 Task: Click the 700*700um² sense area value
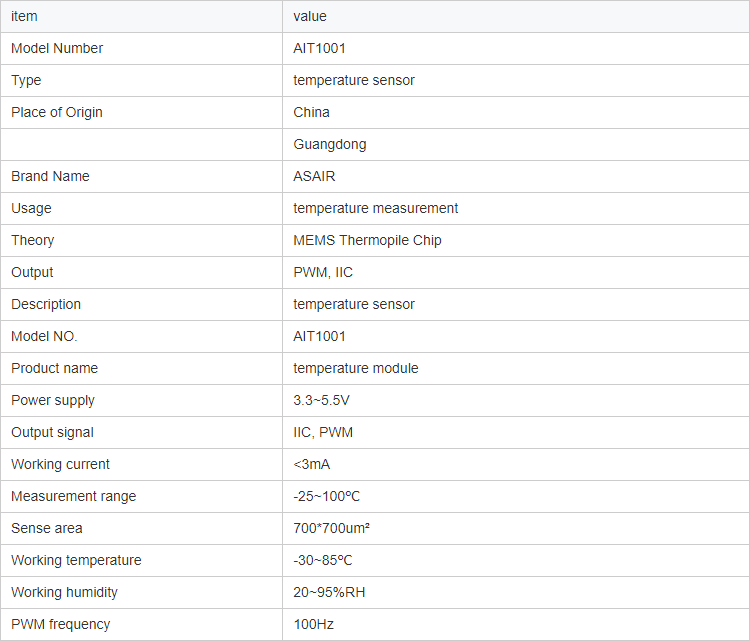point(332,528)
